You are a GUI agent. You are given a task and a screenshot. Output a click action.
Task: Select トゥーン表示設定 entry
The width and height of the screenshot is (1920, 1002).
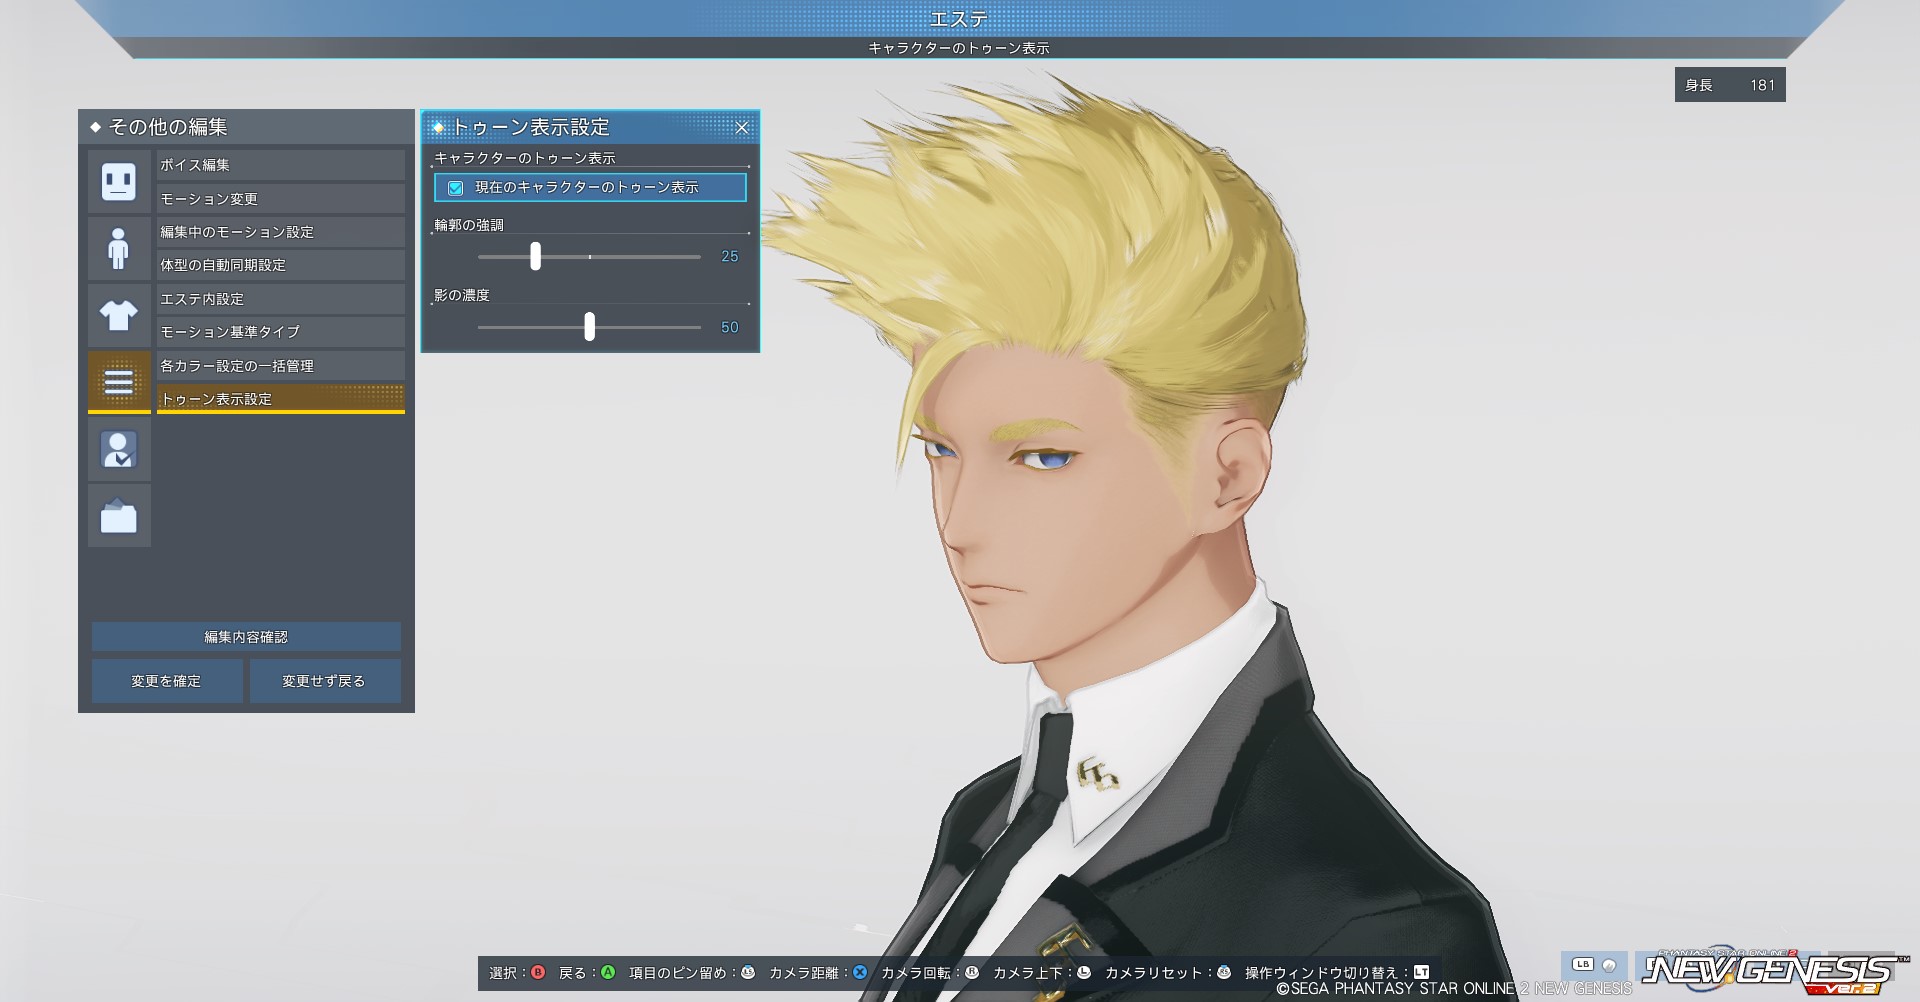pos(281,399)
